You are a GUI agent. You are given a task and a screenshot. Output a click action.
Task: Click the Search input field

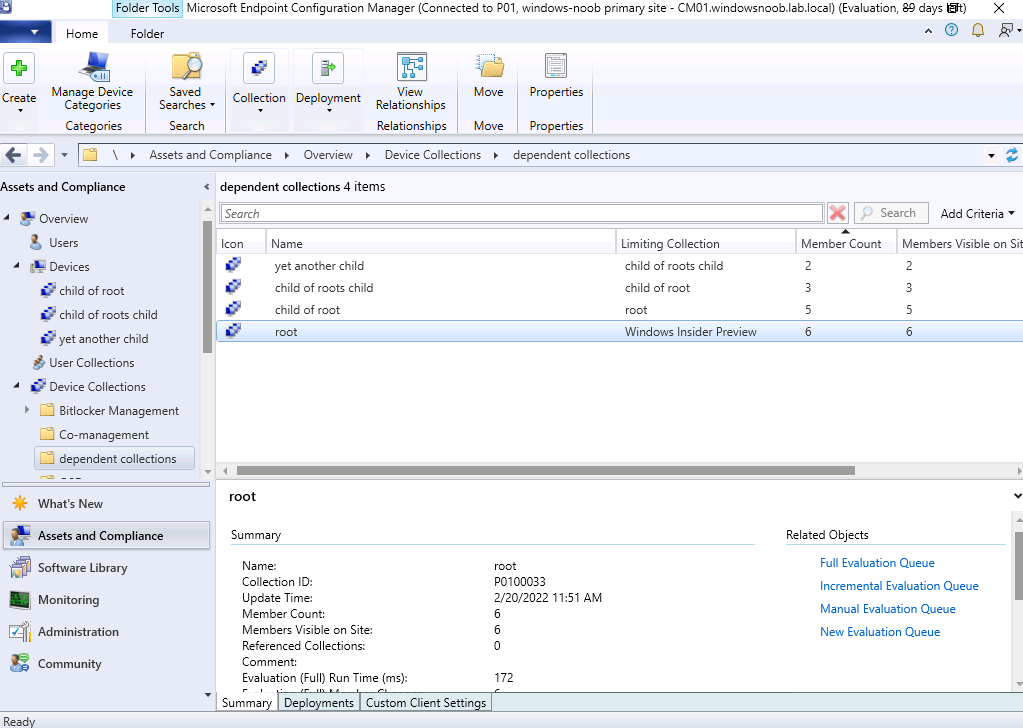pos(522,213)
